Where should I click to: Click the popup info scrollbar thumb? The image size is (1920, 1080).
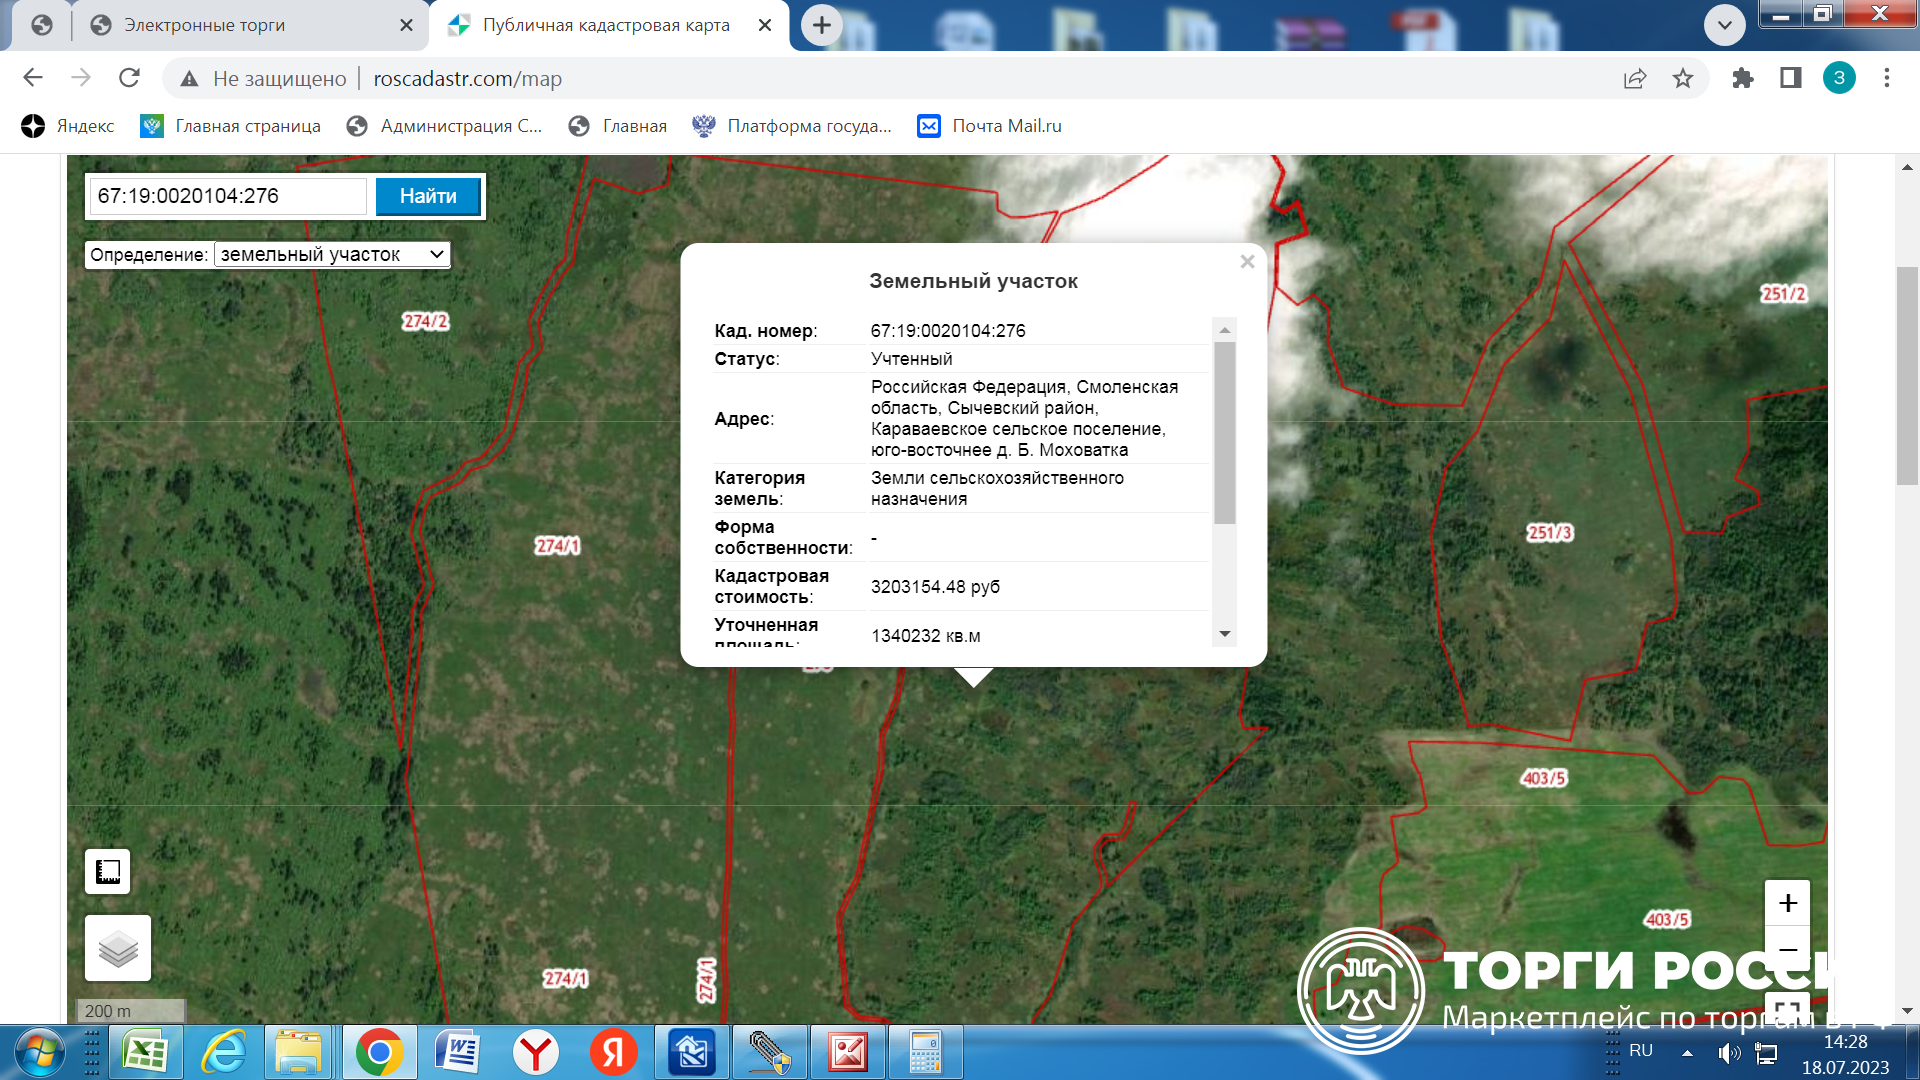(1224, 432)
